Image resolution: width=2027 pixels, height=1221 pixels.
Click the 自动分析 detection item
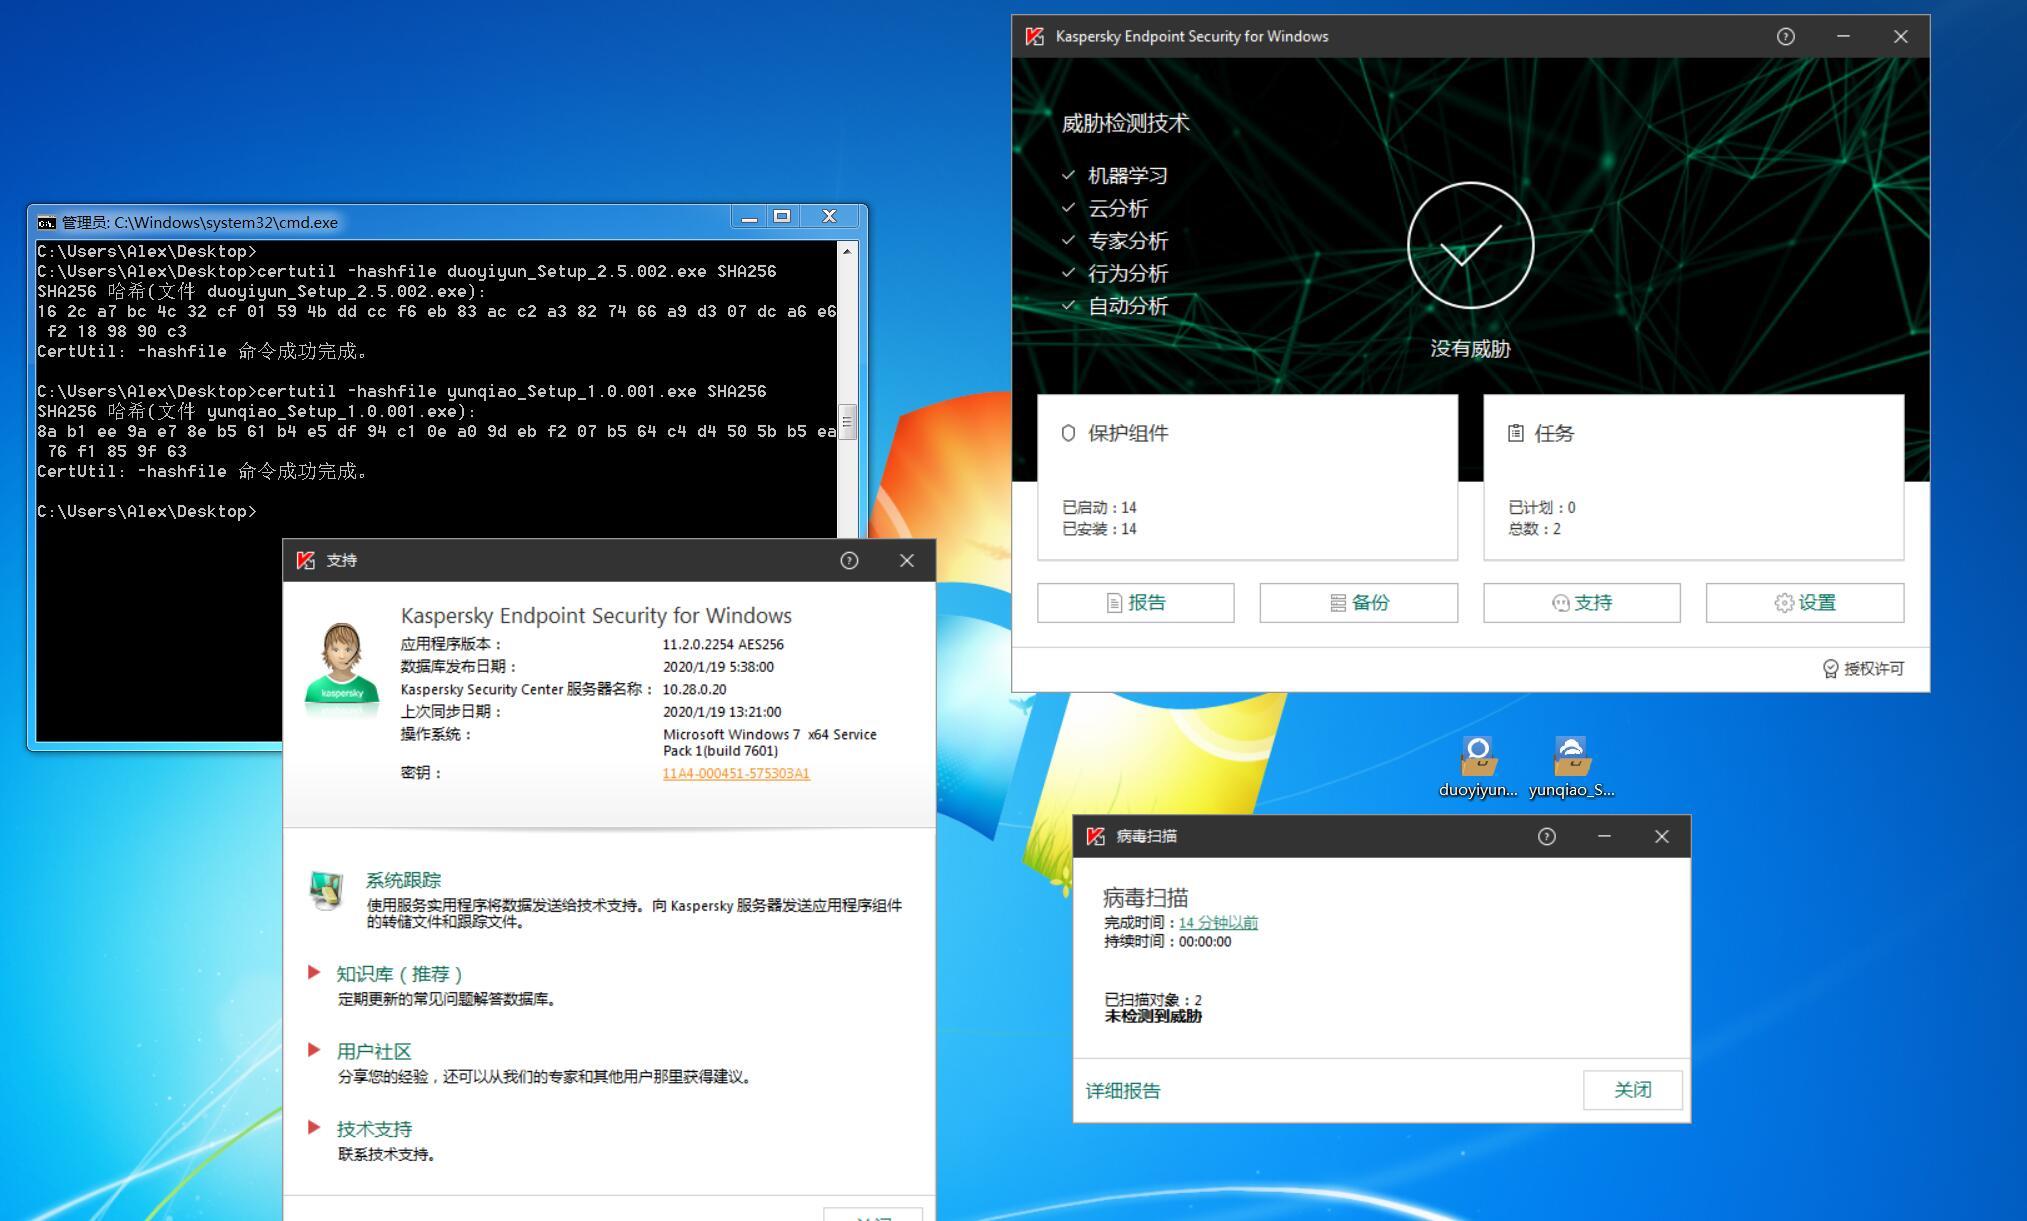1127,307
